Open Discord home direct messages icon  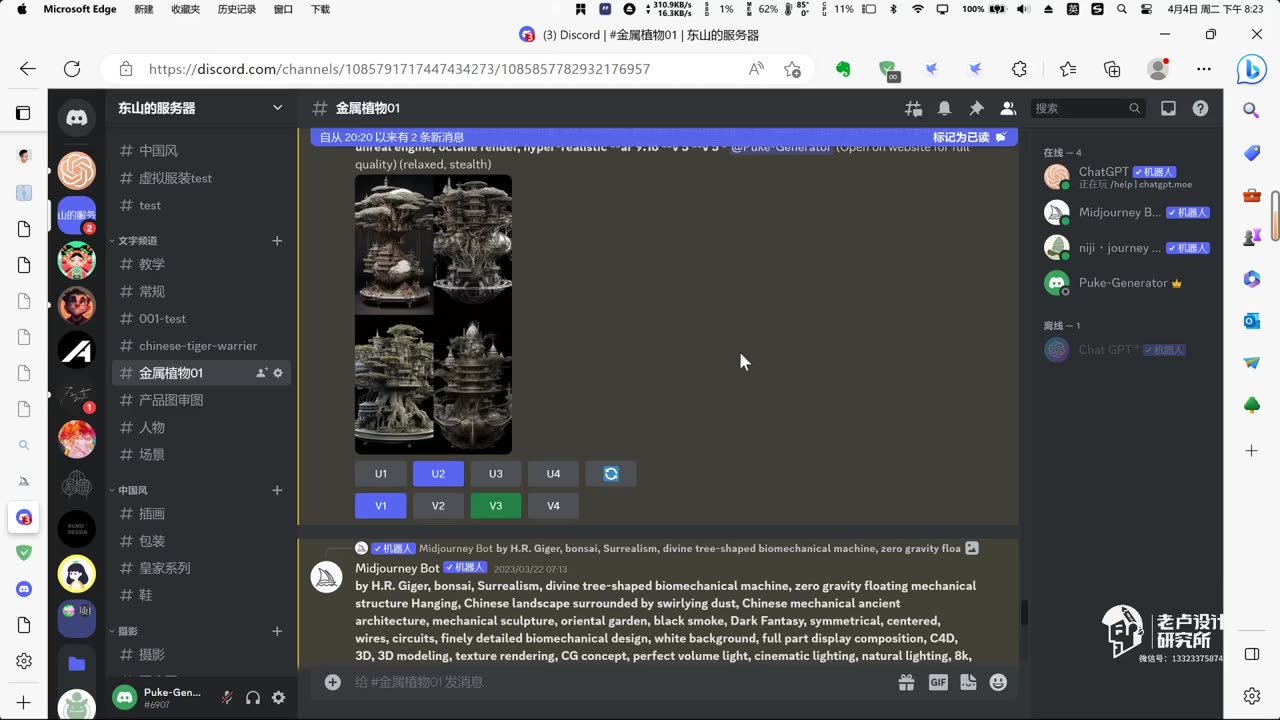[77, 117]
